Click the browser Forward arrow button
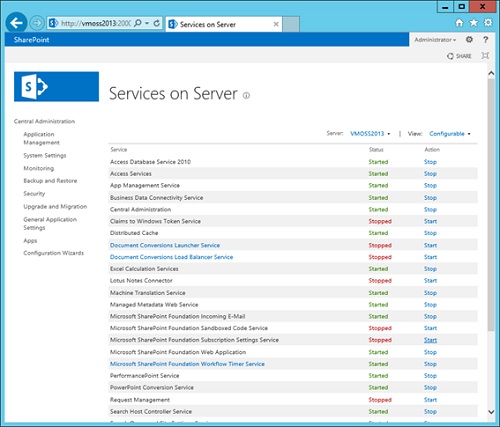This screenshot has height=427, width=500. [37, 23]
